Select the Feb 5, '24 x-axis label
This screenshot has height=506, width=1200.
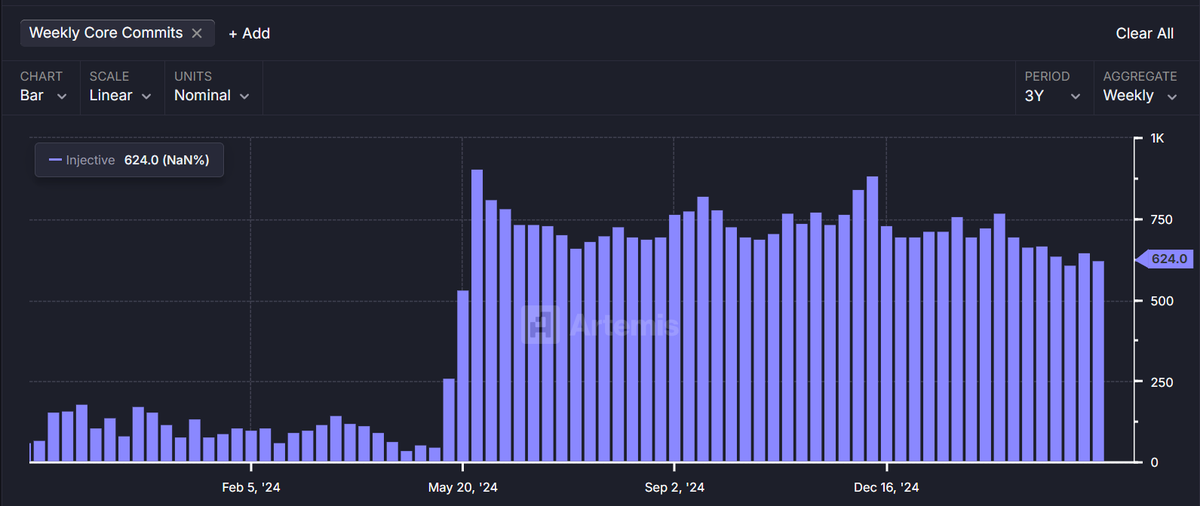pyautogui.click(x=250, y=487)
